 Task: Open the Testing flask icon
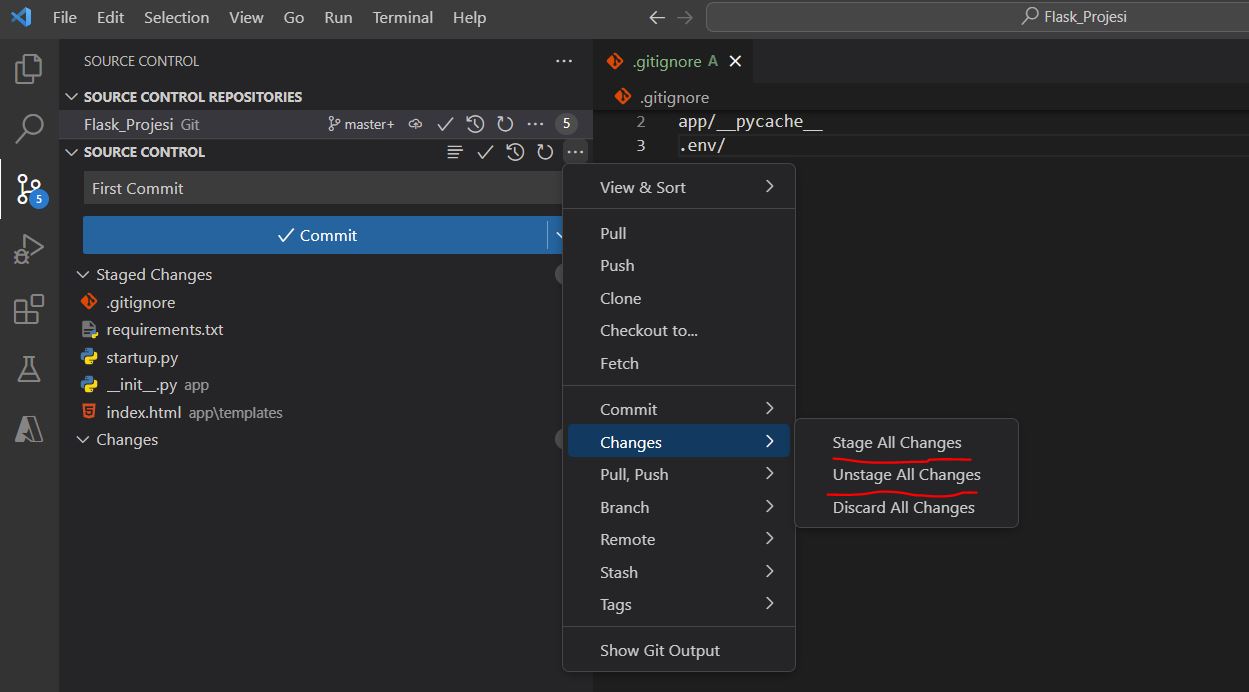[29, 369]
